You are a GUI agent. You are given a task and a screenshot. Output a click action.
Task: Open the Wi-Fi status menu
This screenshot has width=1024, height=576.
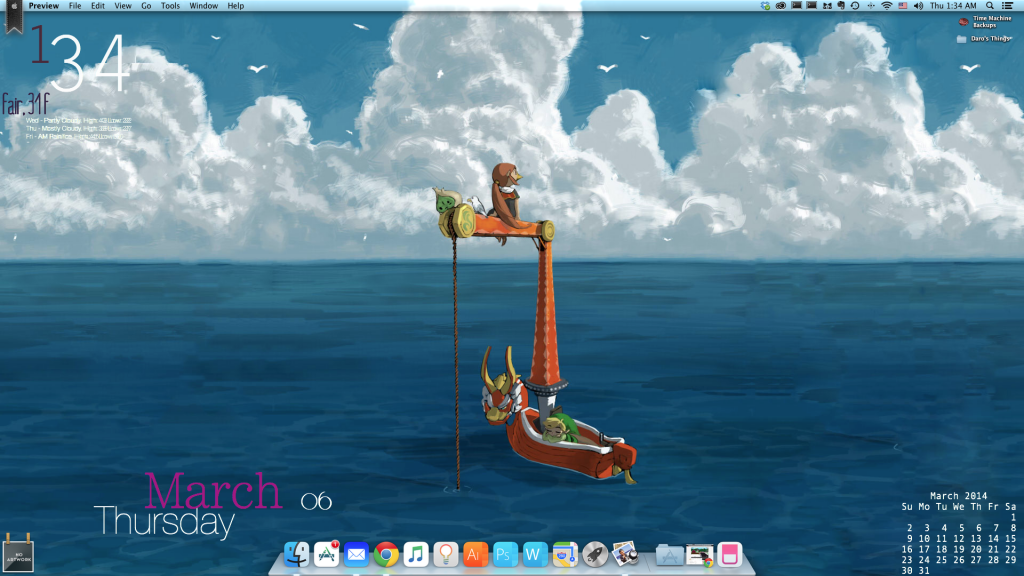(x=887, y=6)
